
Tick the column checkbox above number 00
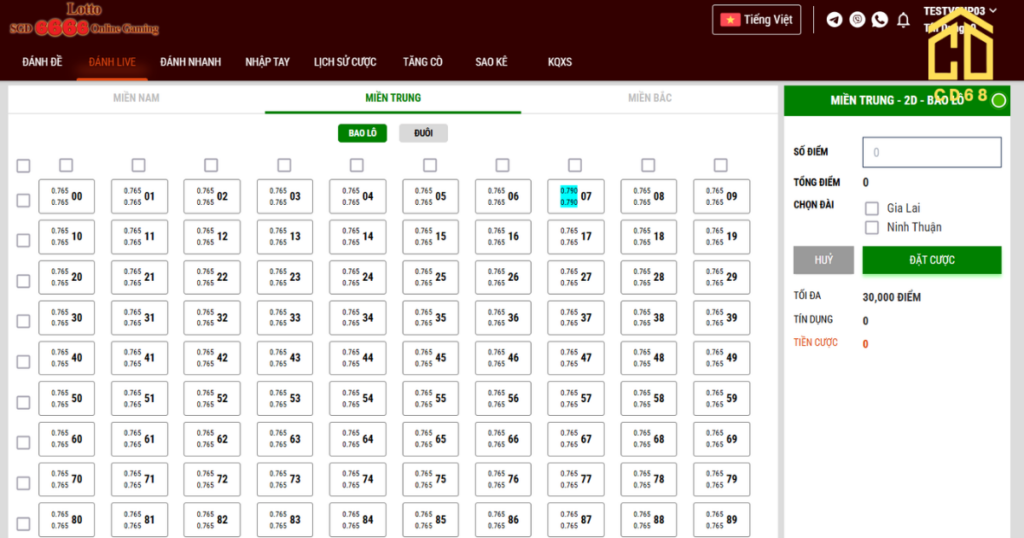coord(66,165)
